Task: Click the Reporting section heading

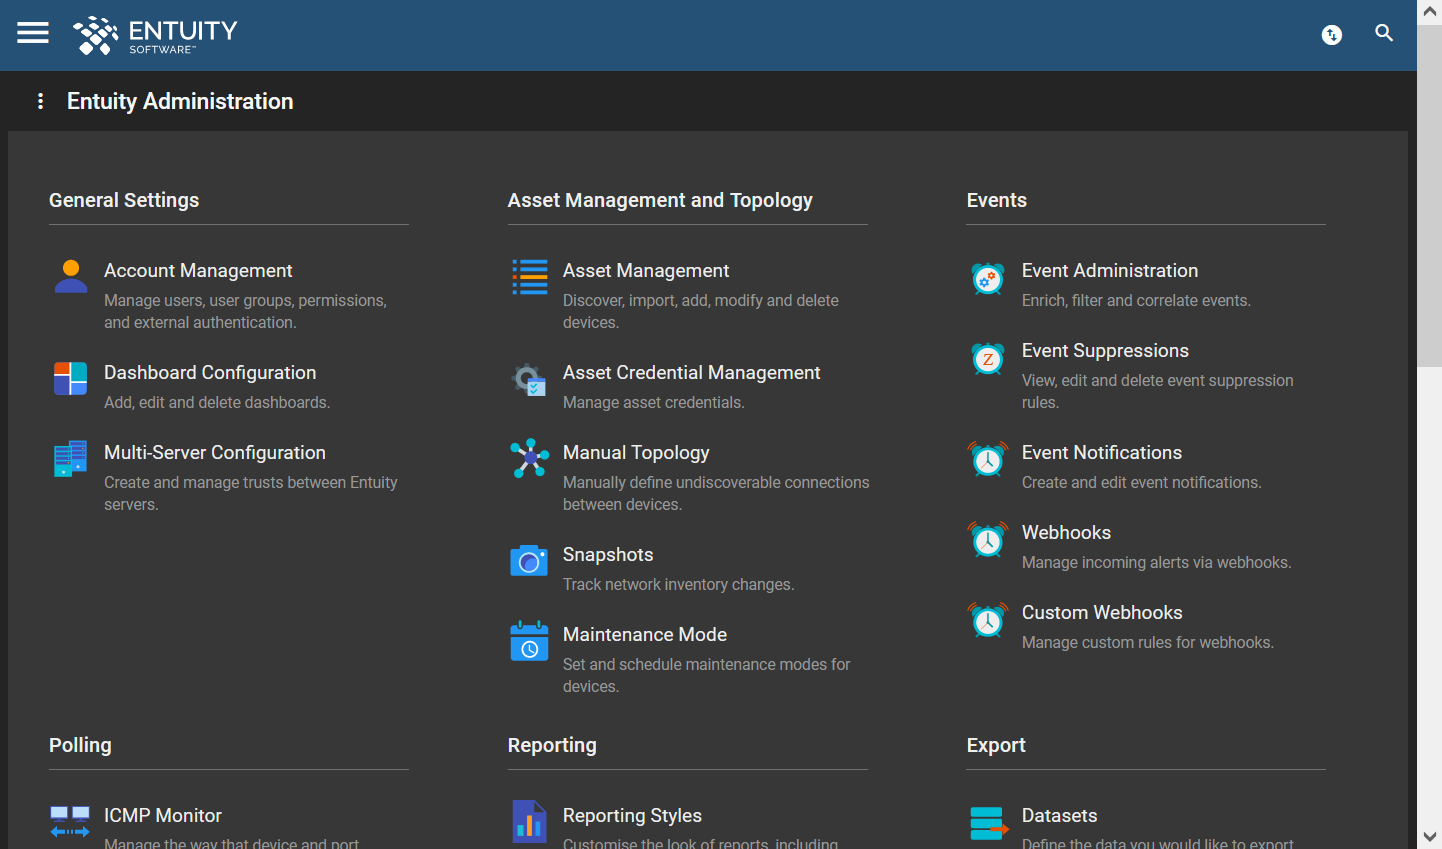Action: tap(552, 745)
